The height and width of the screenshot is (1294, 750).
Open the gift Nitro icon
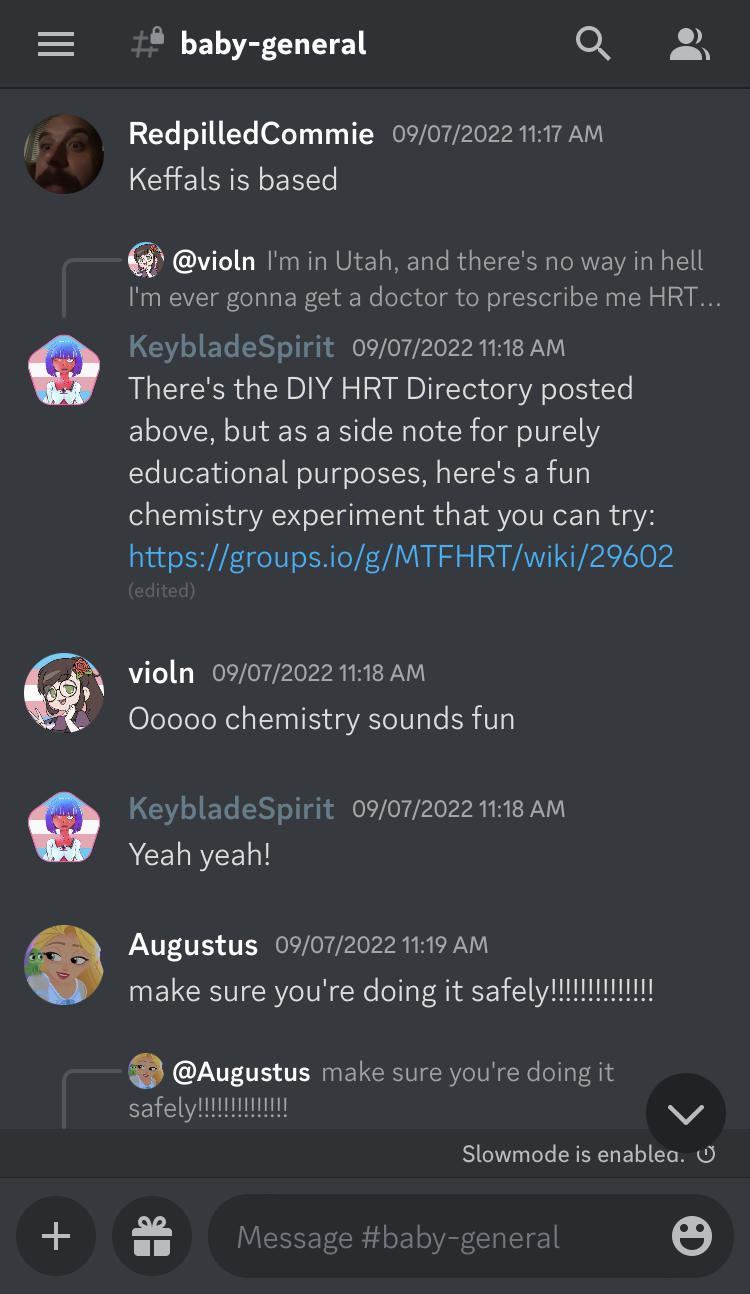coord(152,1237)
